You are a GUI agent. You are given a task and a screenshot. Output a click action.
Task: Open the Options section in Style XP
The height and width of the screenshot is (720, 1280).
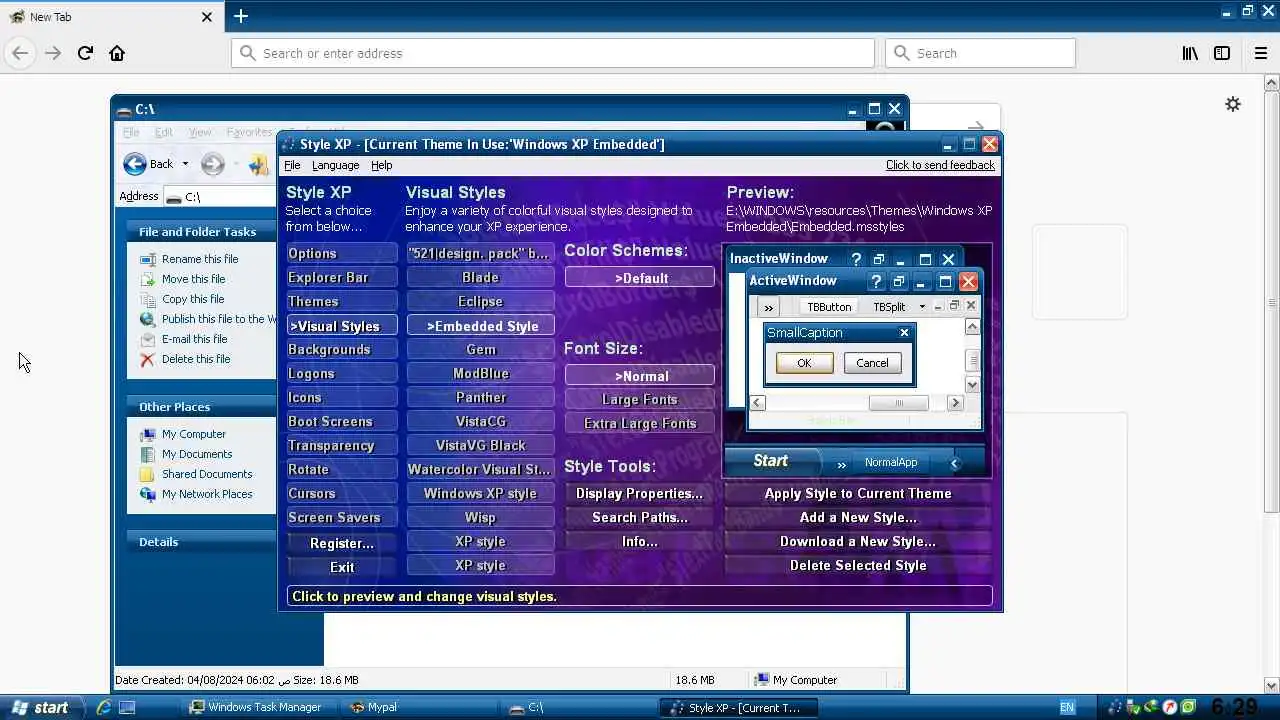tap(342, 254)
